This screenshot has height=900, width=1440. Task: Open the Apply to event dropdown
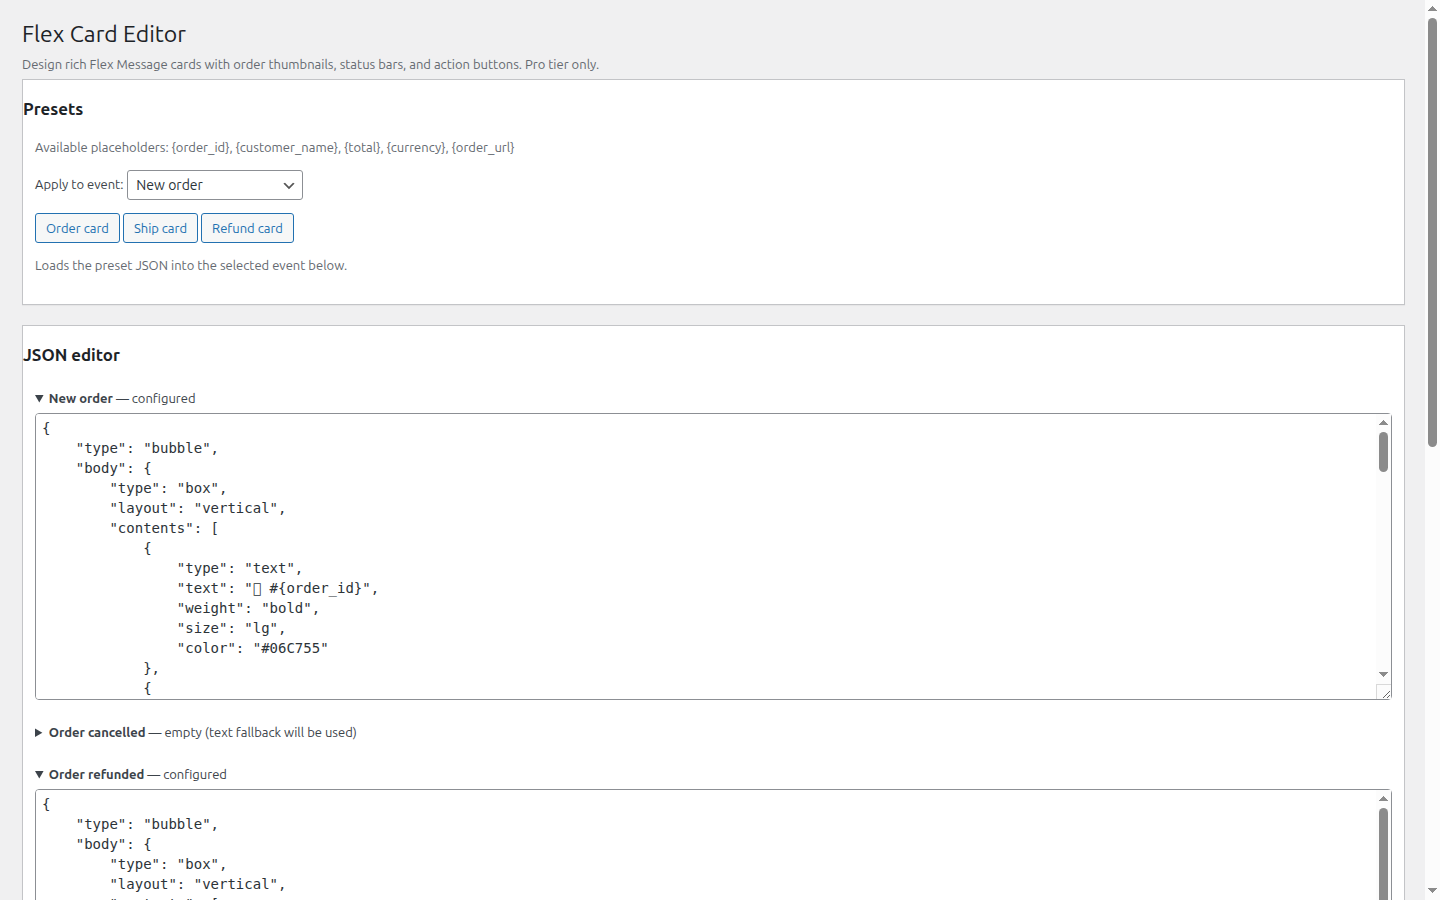point(215,185)
